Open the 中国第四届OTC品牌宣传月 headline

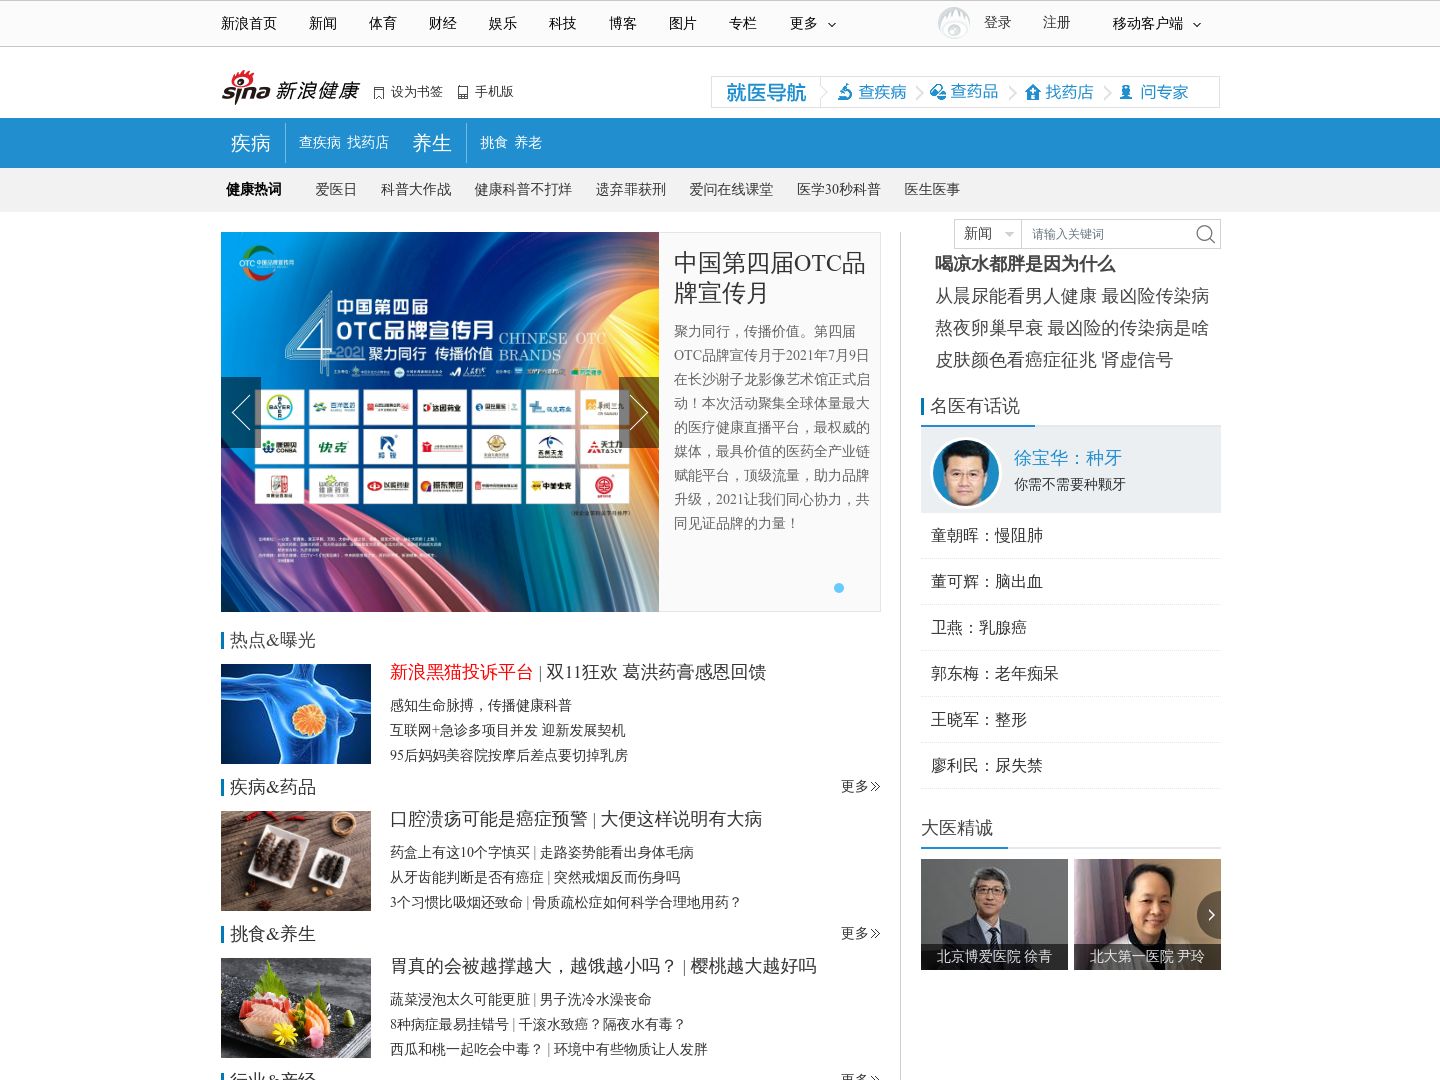(x=770, y=278)
